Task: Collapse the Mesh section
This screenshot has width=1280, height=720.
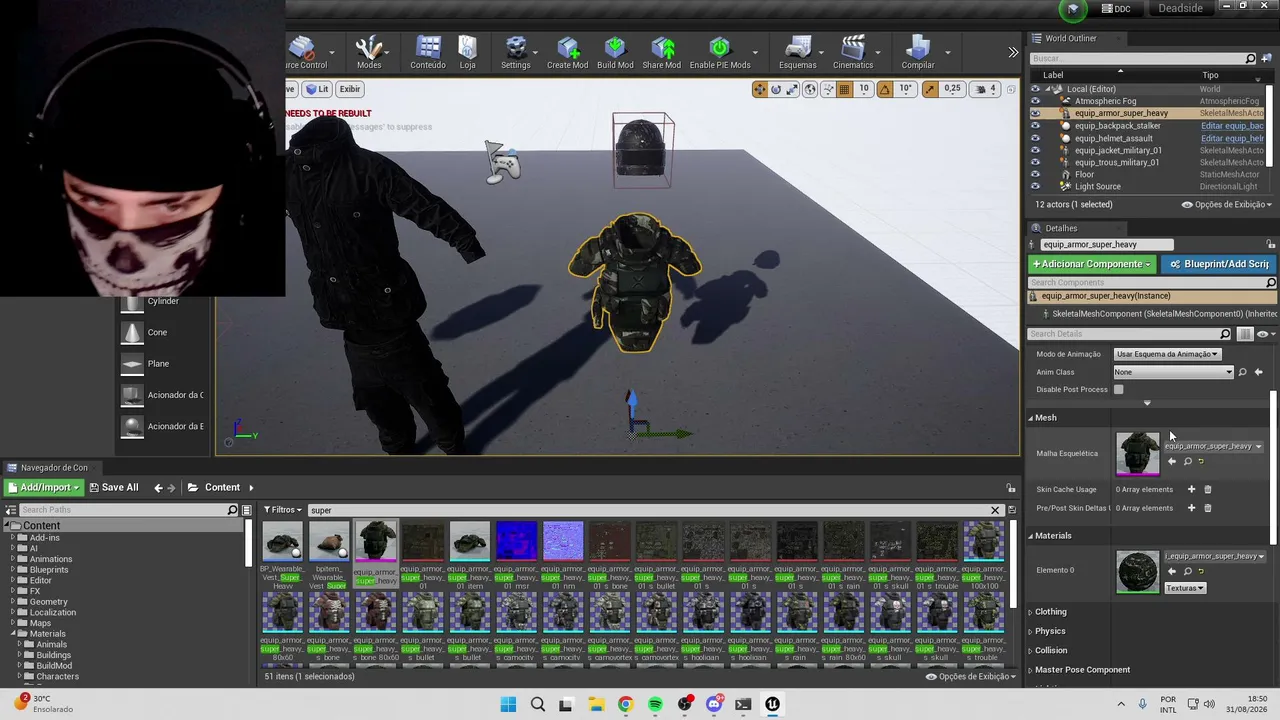Action: [x=1031, y=418]
